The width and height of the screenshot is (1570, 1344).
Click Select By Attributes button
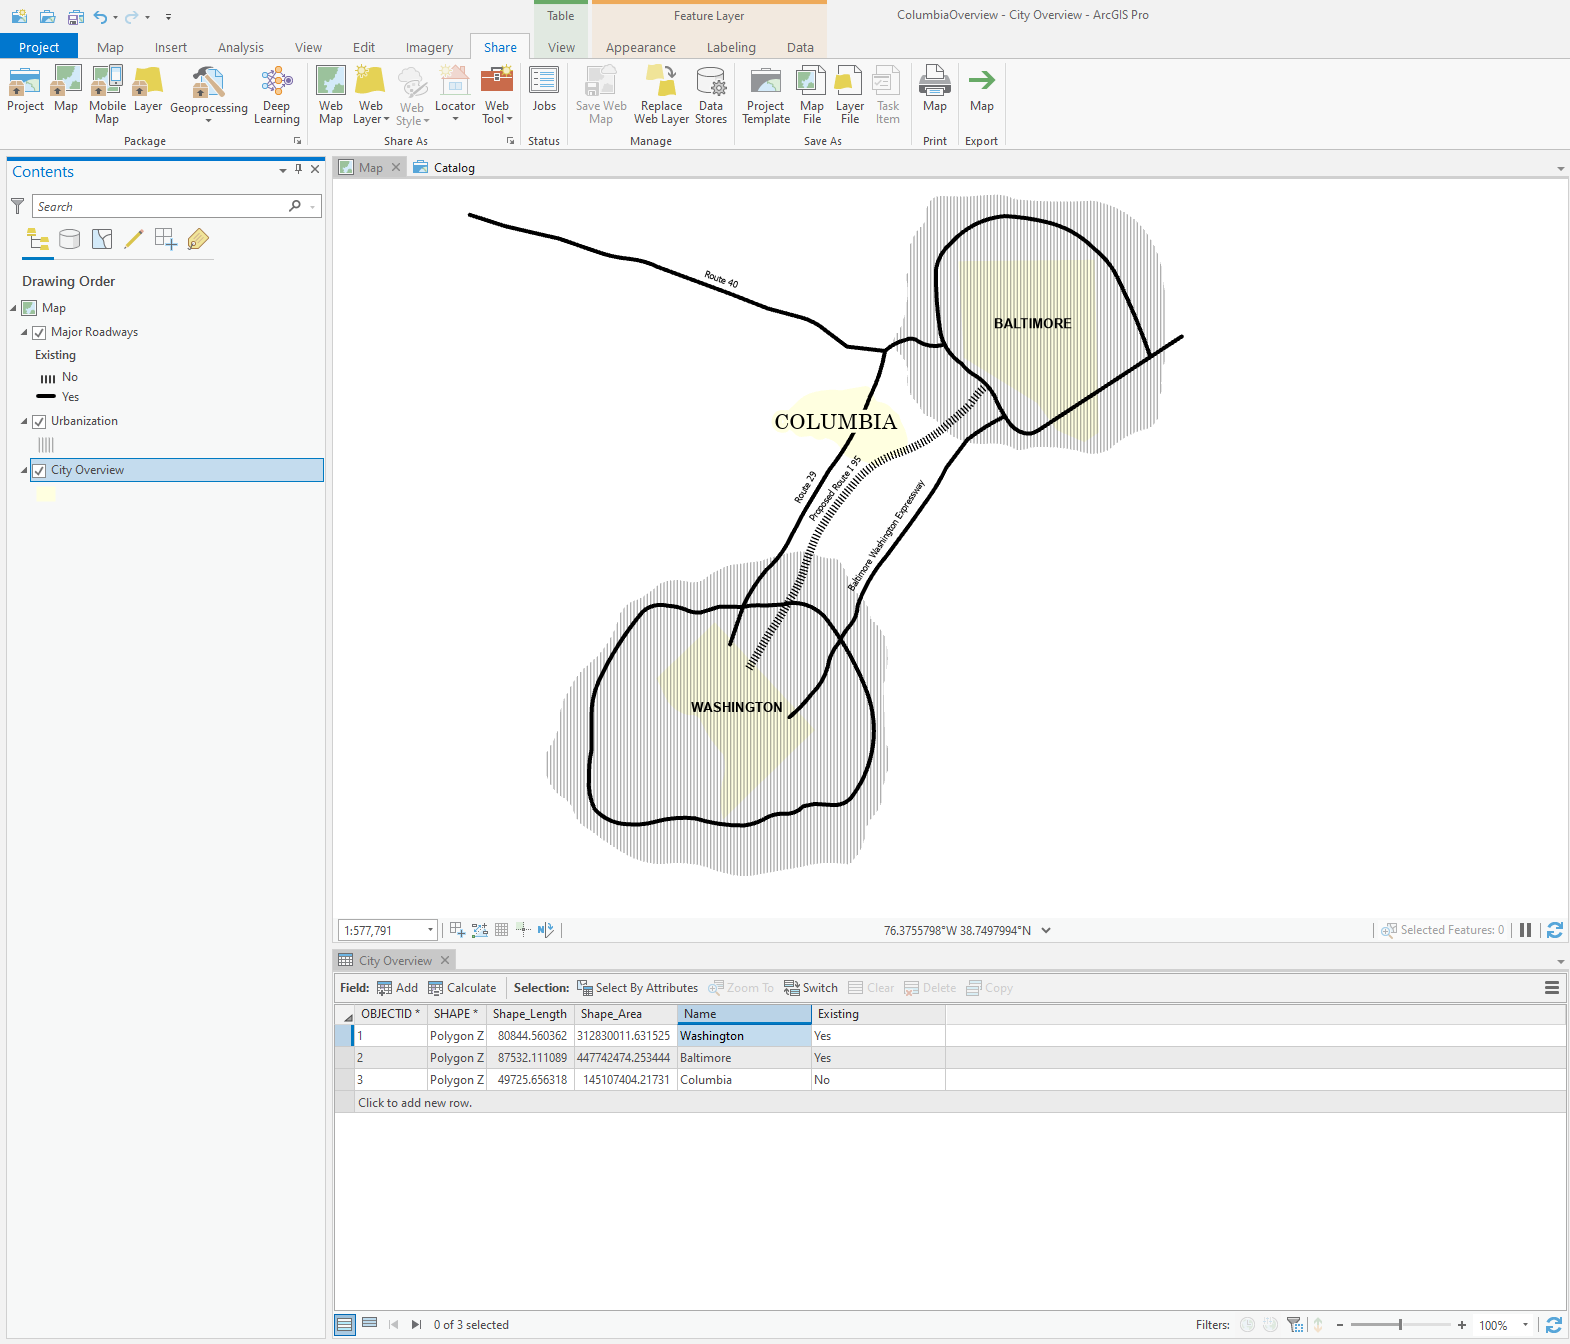coord(637,988)
